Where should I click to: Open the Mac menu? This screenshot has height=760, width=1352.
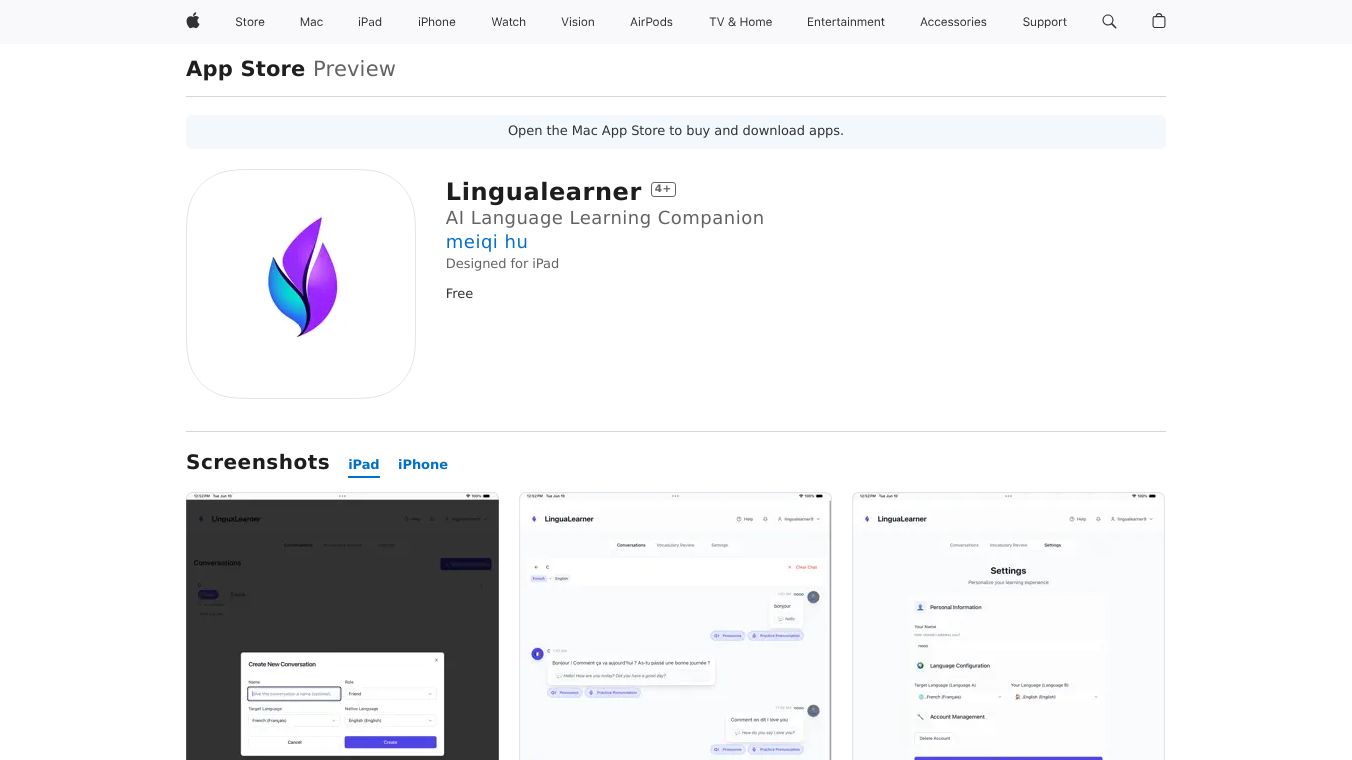click(312, 22)
